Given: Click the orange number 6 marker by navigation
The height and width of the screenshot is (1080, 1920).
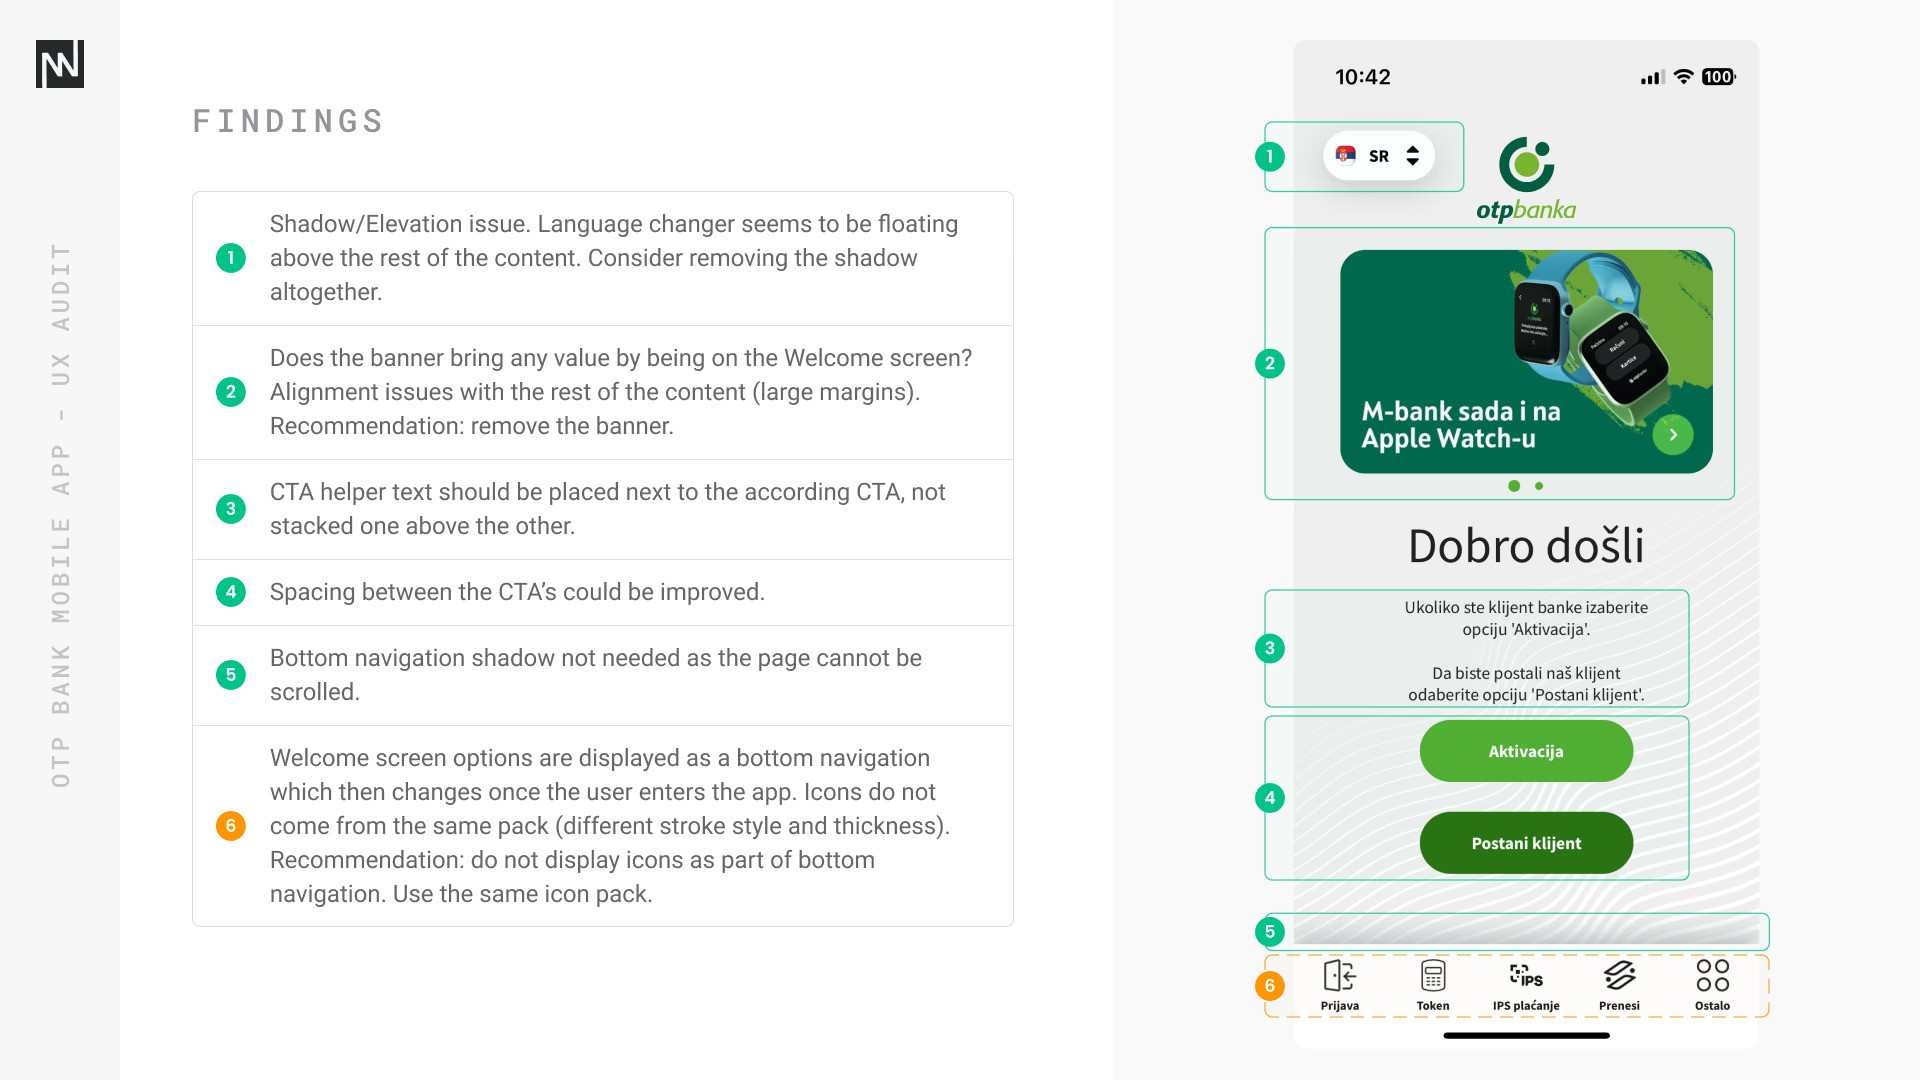Looking at the screenshot, I should point(1270,986).
